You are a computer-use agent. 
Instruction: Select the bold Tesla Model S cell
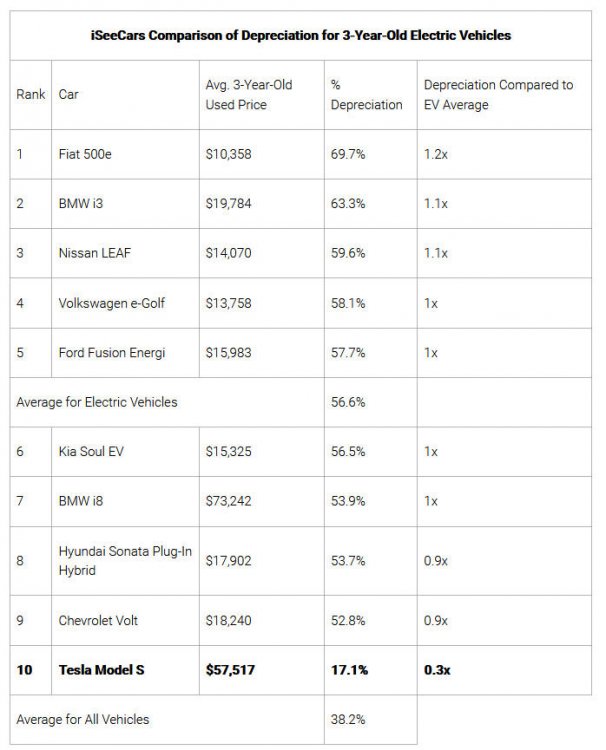pyautogui.click(x=103, y=669)
